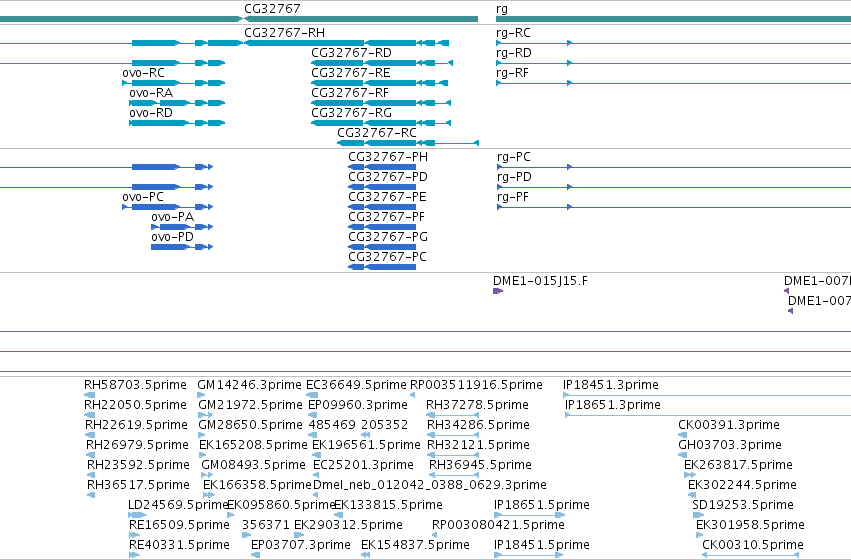Click the ovo-PC protein label

(x=143, y=197)
